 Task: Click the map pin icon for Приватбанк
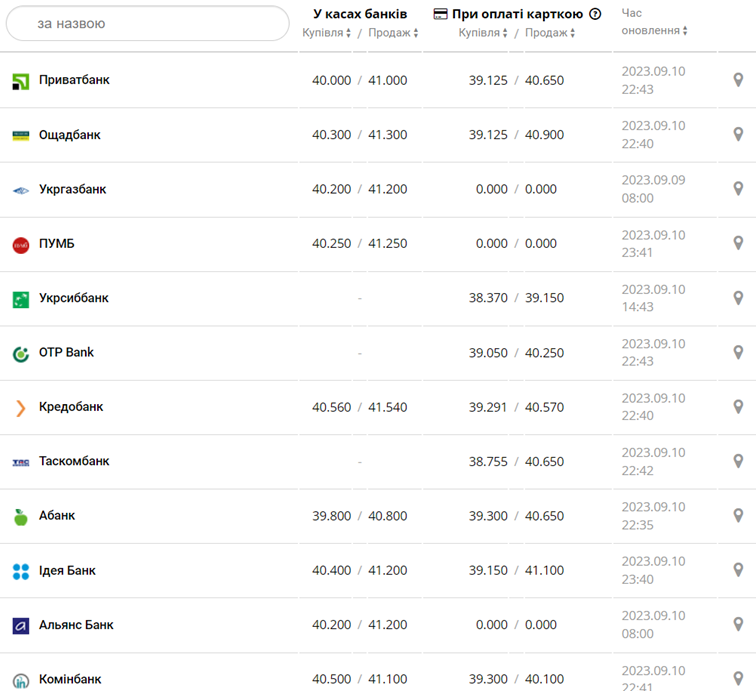coord(738,80)
